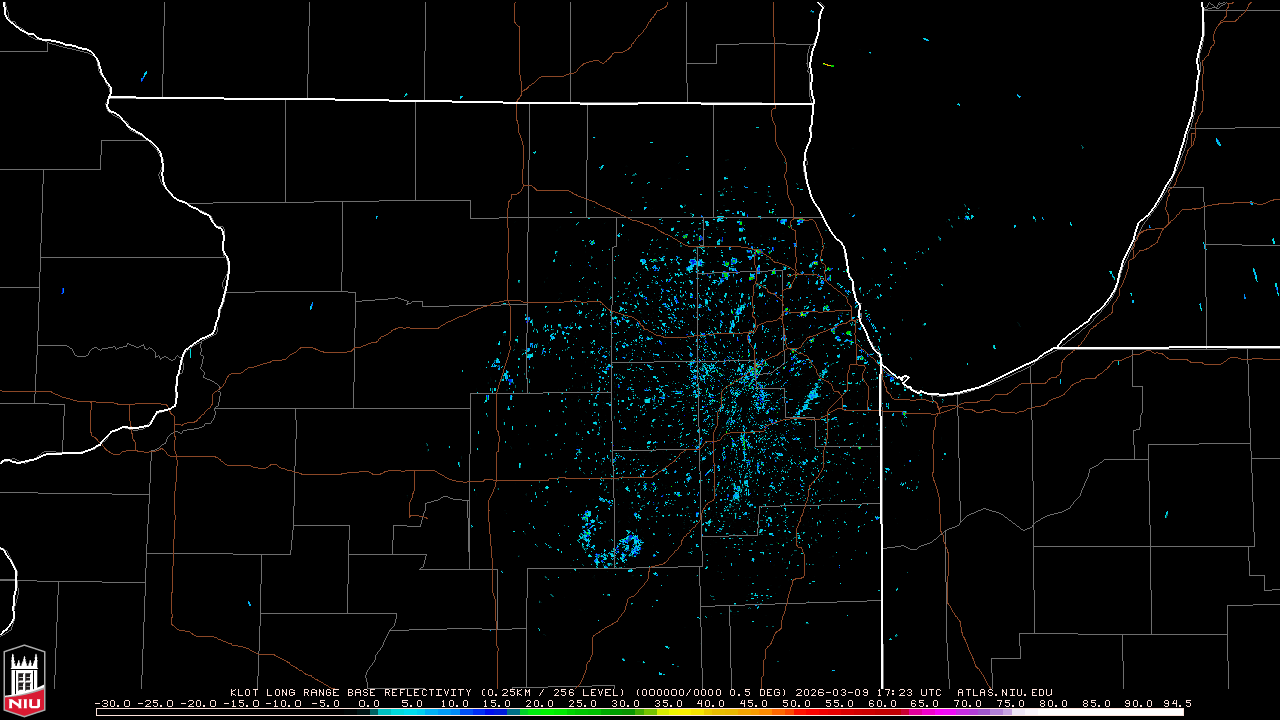The height and width of the screenshot is (720, 1280).
Task: Click the 94.5 label at scale end
Action: tap(1177, 703)
